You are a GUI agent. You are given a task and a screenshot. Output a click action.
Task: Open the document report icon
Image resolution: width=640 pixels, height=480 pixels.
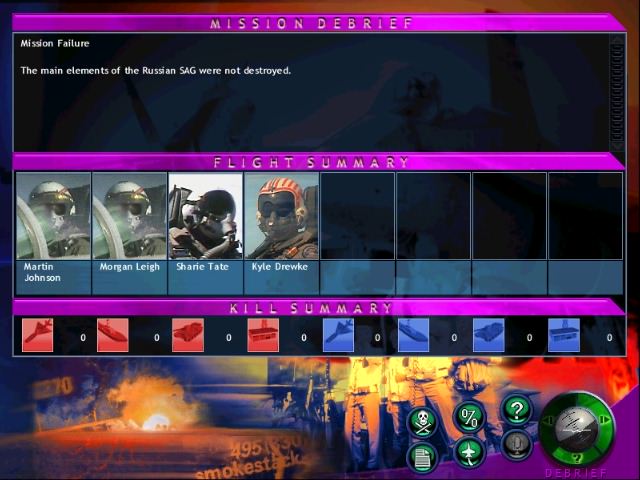pos(422,457)
